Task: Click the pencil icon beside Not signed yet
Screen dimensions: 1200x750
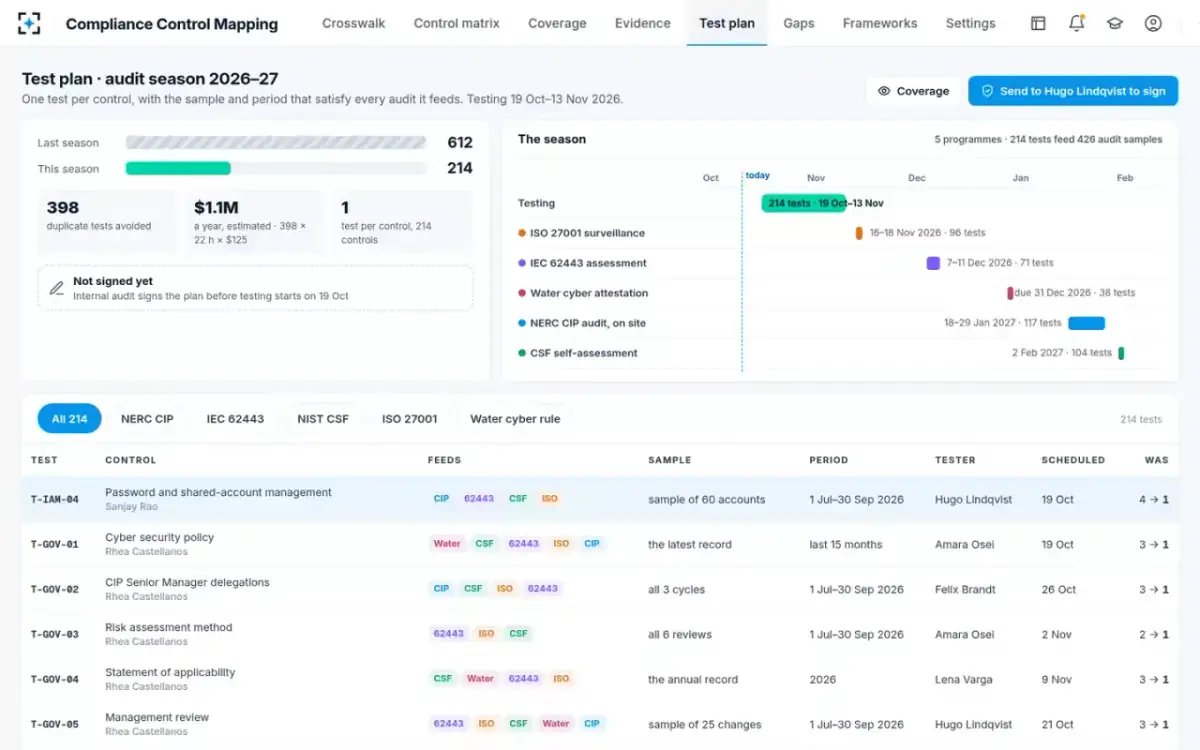Action: point(56,288)
